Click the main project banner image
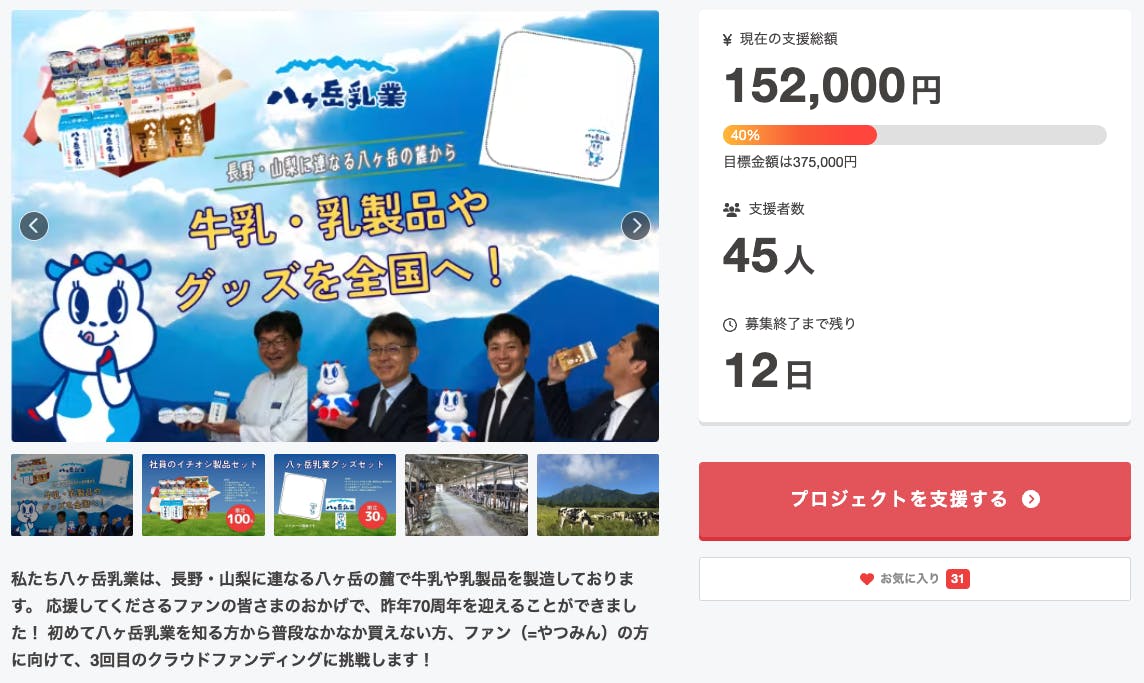This screenshot has width=1144, height=683. point(335,225)
